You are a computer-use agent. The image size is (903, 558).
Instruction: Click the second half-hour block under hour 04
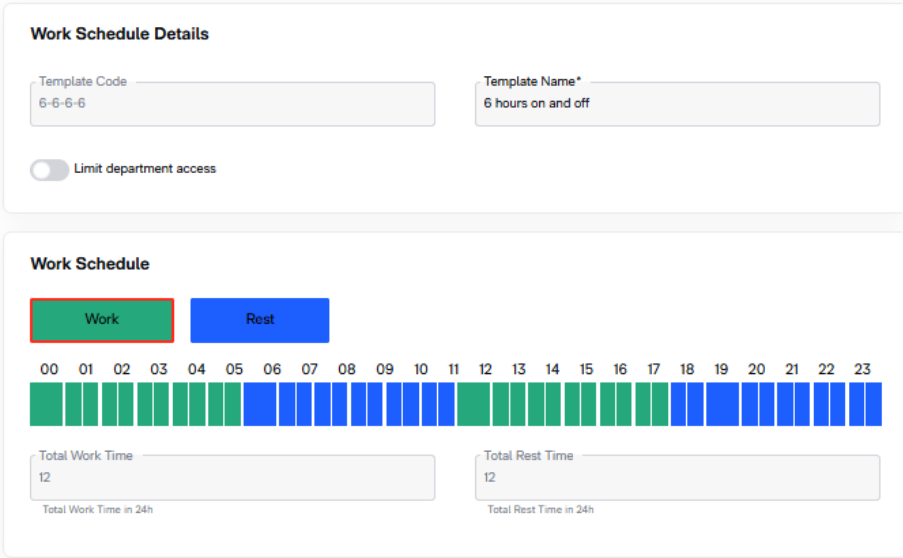[x=197, y=404]
